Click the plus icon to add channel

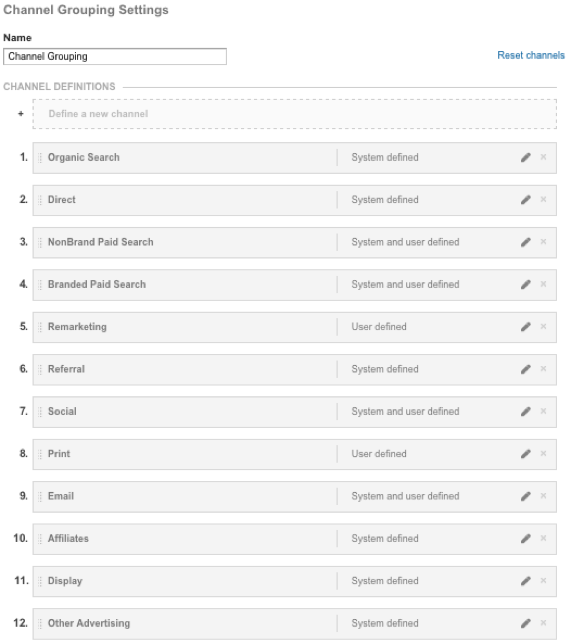pos(21,114)
